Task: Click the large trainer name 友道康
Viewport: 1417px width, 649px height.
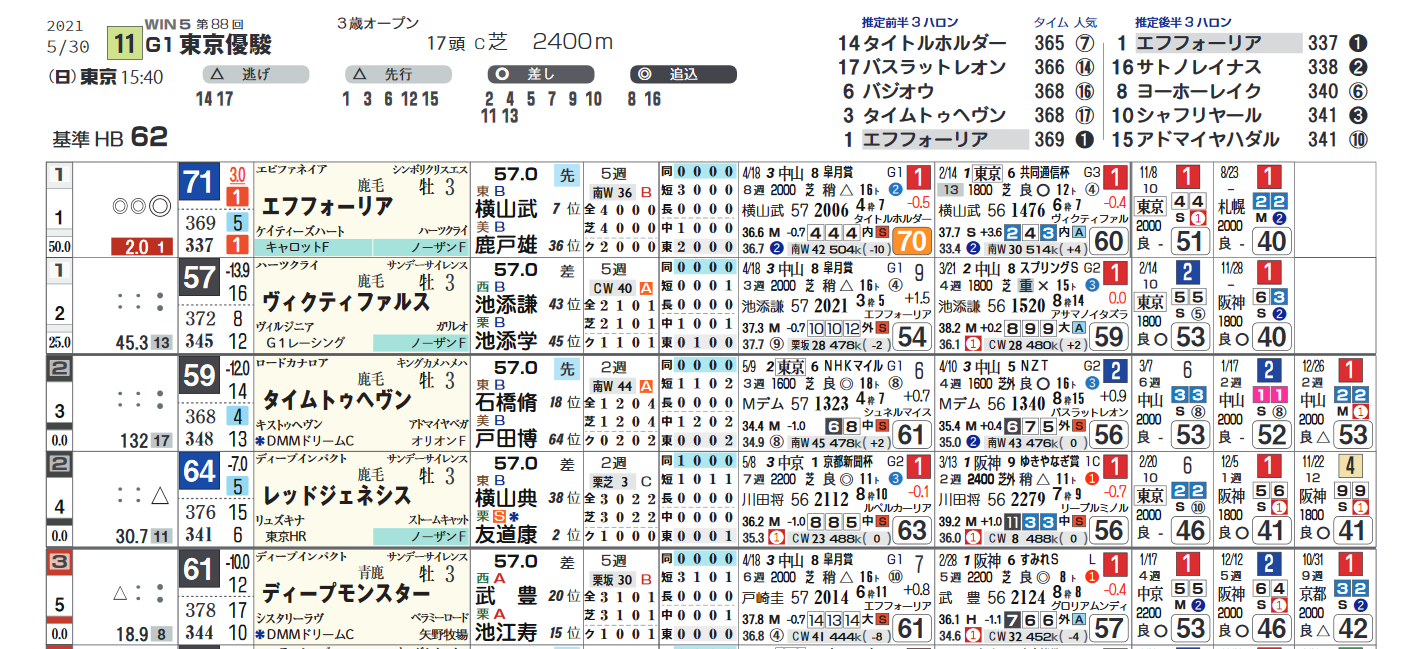Action: (506, 535)
